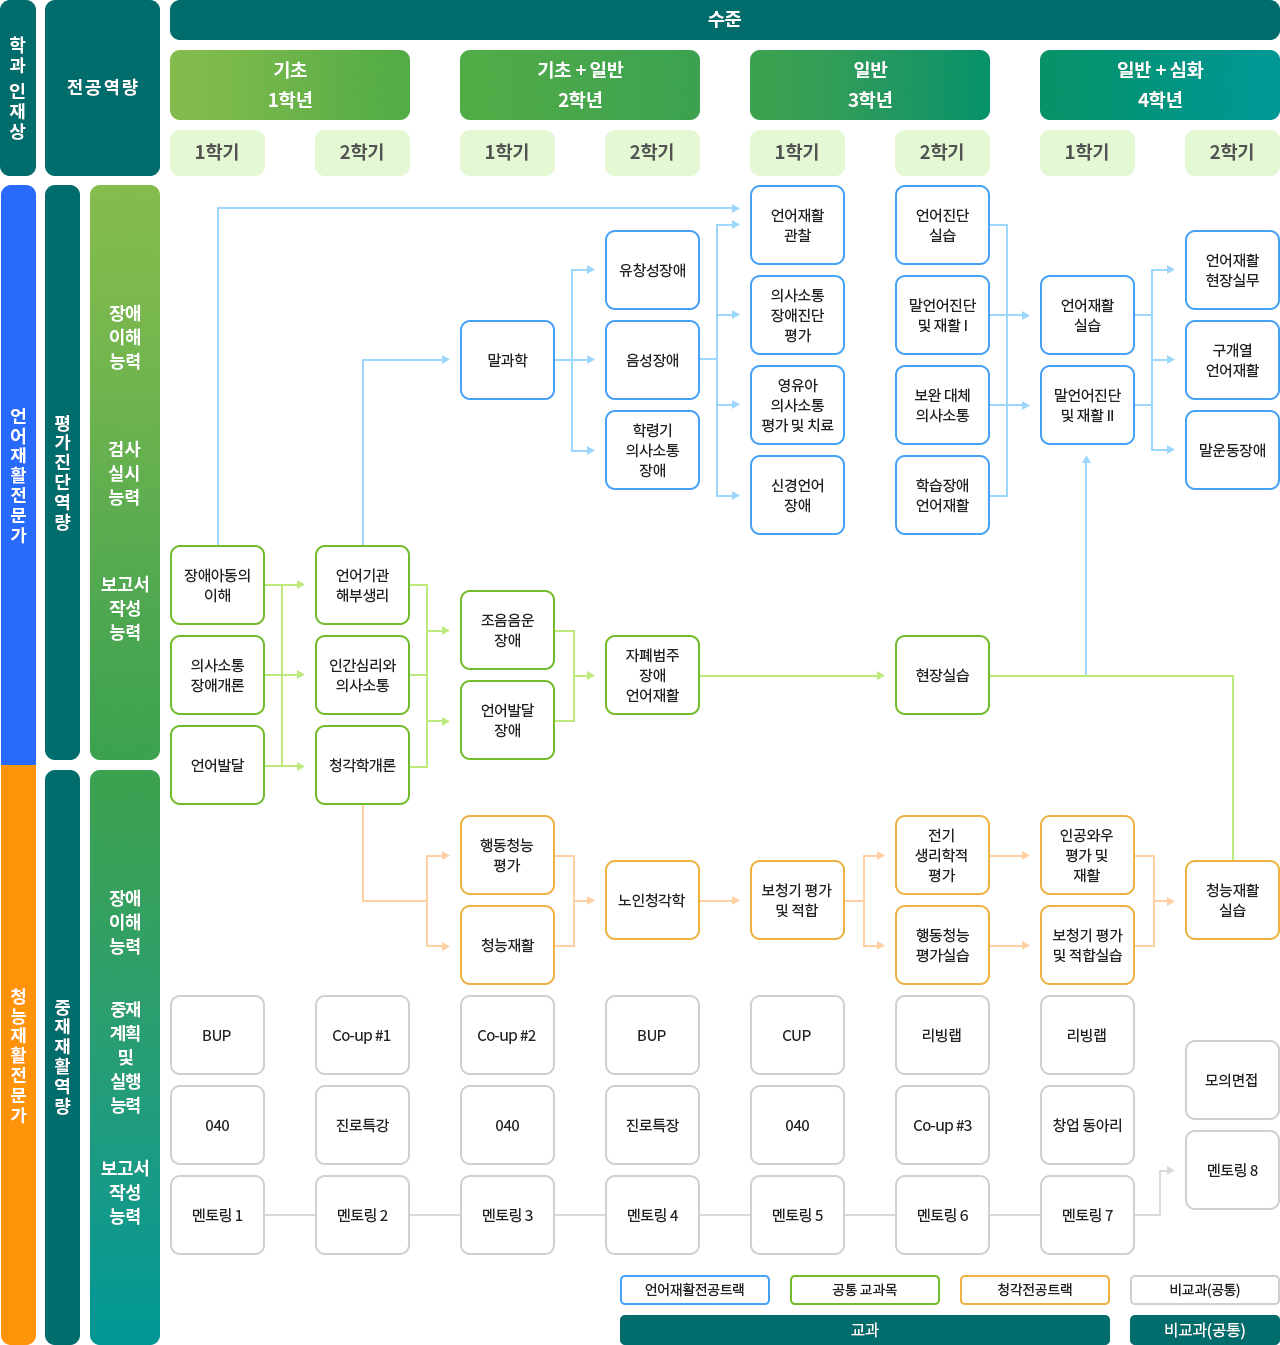1280x1345 pixels.
Task: Select the 기초 + 일반 2학년 header
Action: click(x=579, y=85)
